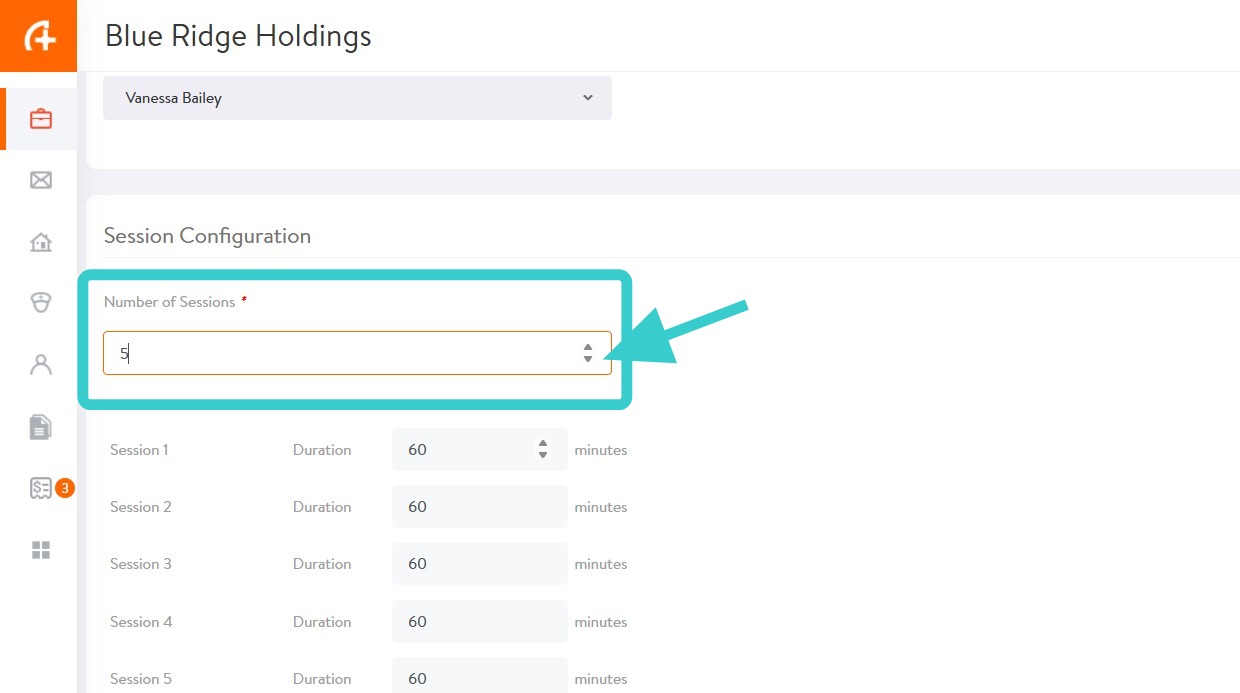The width and height of the screenshot is (1240, 693).
Task: Click the orange A+ logo icon
Action: point(39,36)
